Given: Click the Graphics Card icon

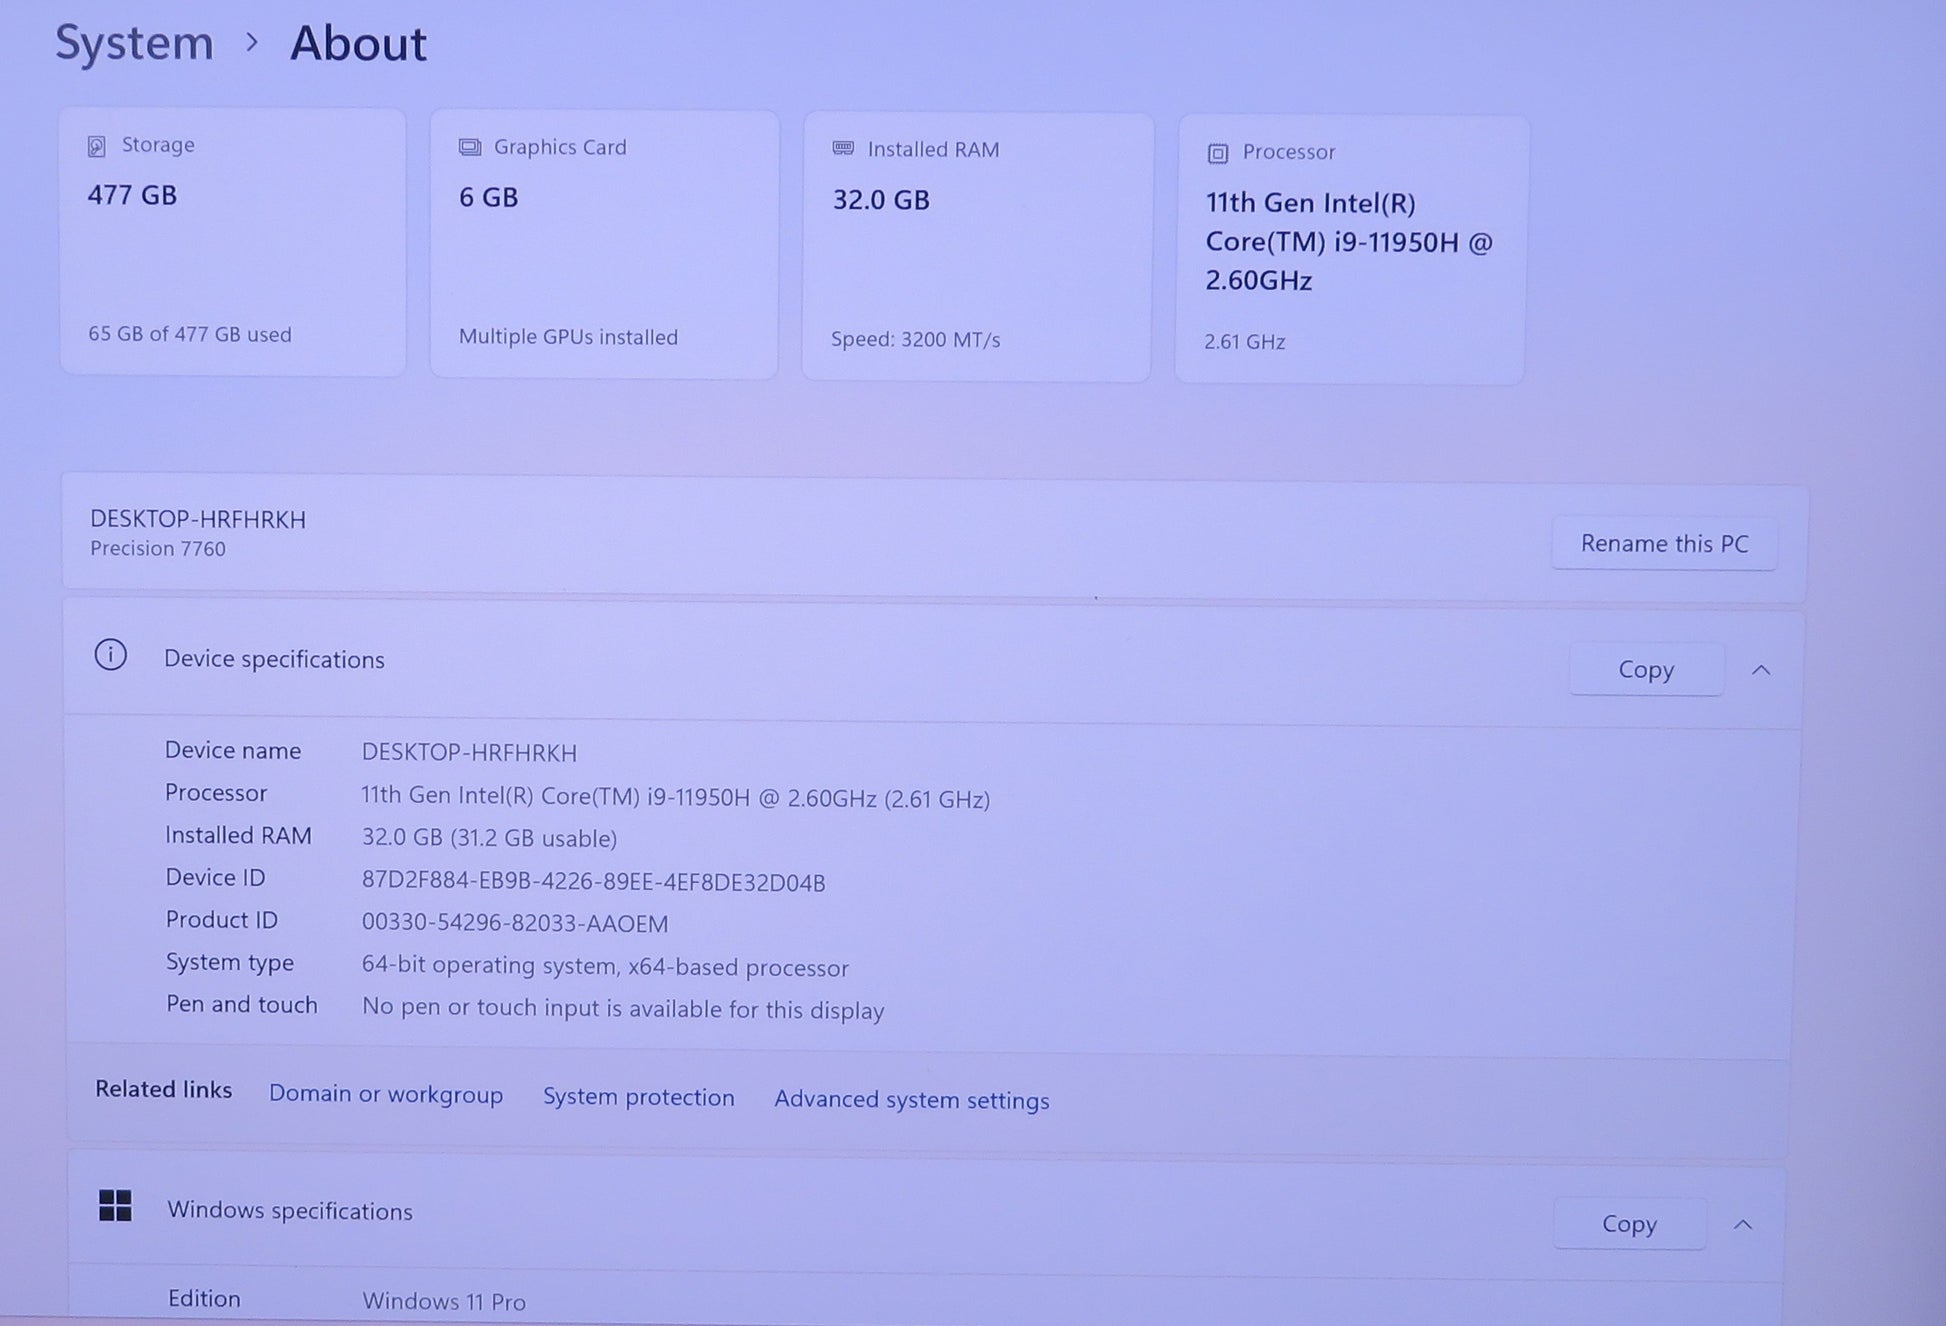Looking at the screenshot, I should [470, 148].
